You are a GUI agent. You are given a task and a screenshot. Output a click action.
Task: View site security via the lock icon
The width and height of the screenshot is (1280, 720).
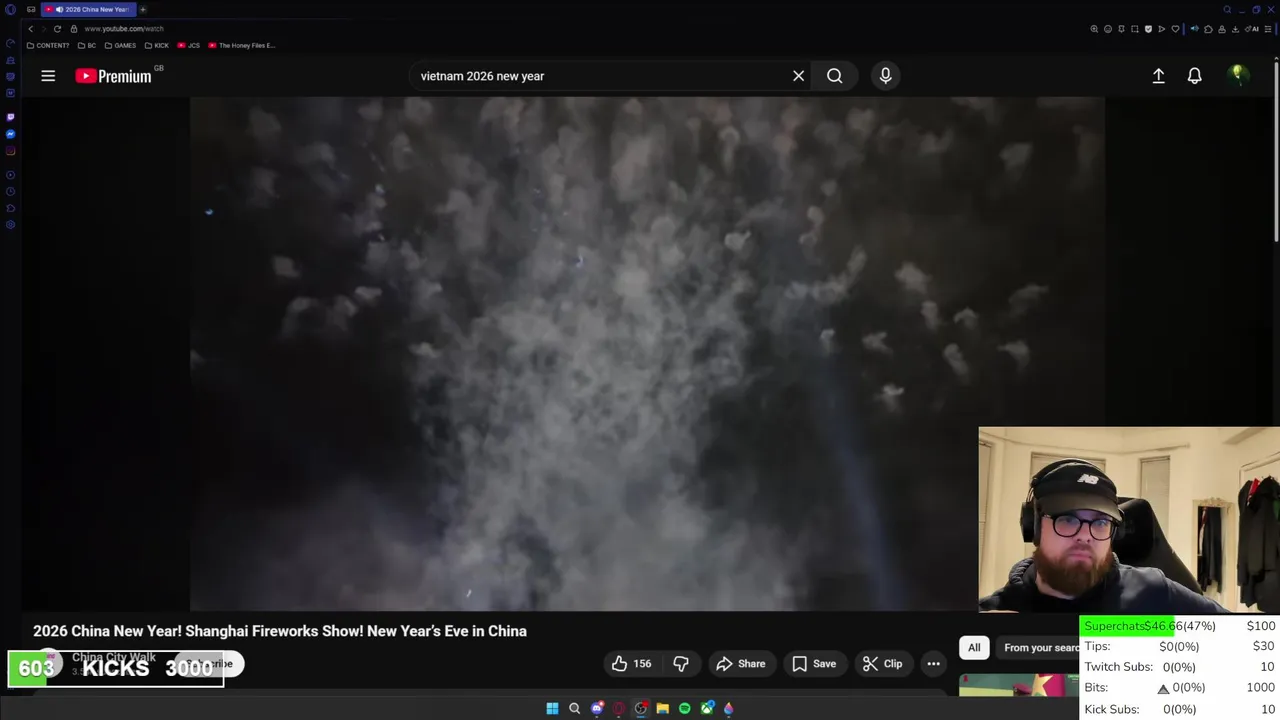[74, 29]
